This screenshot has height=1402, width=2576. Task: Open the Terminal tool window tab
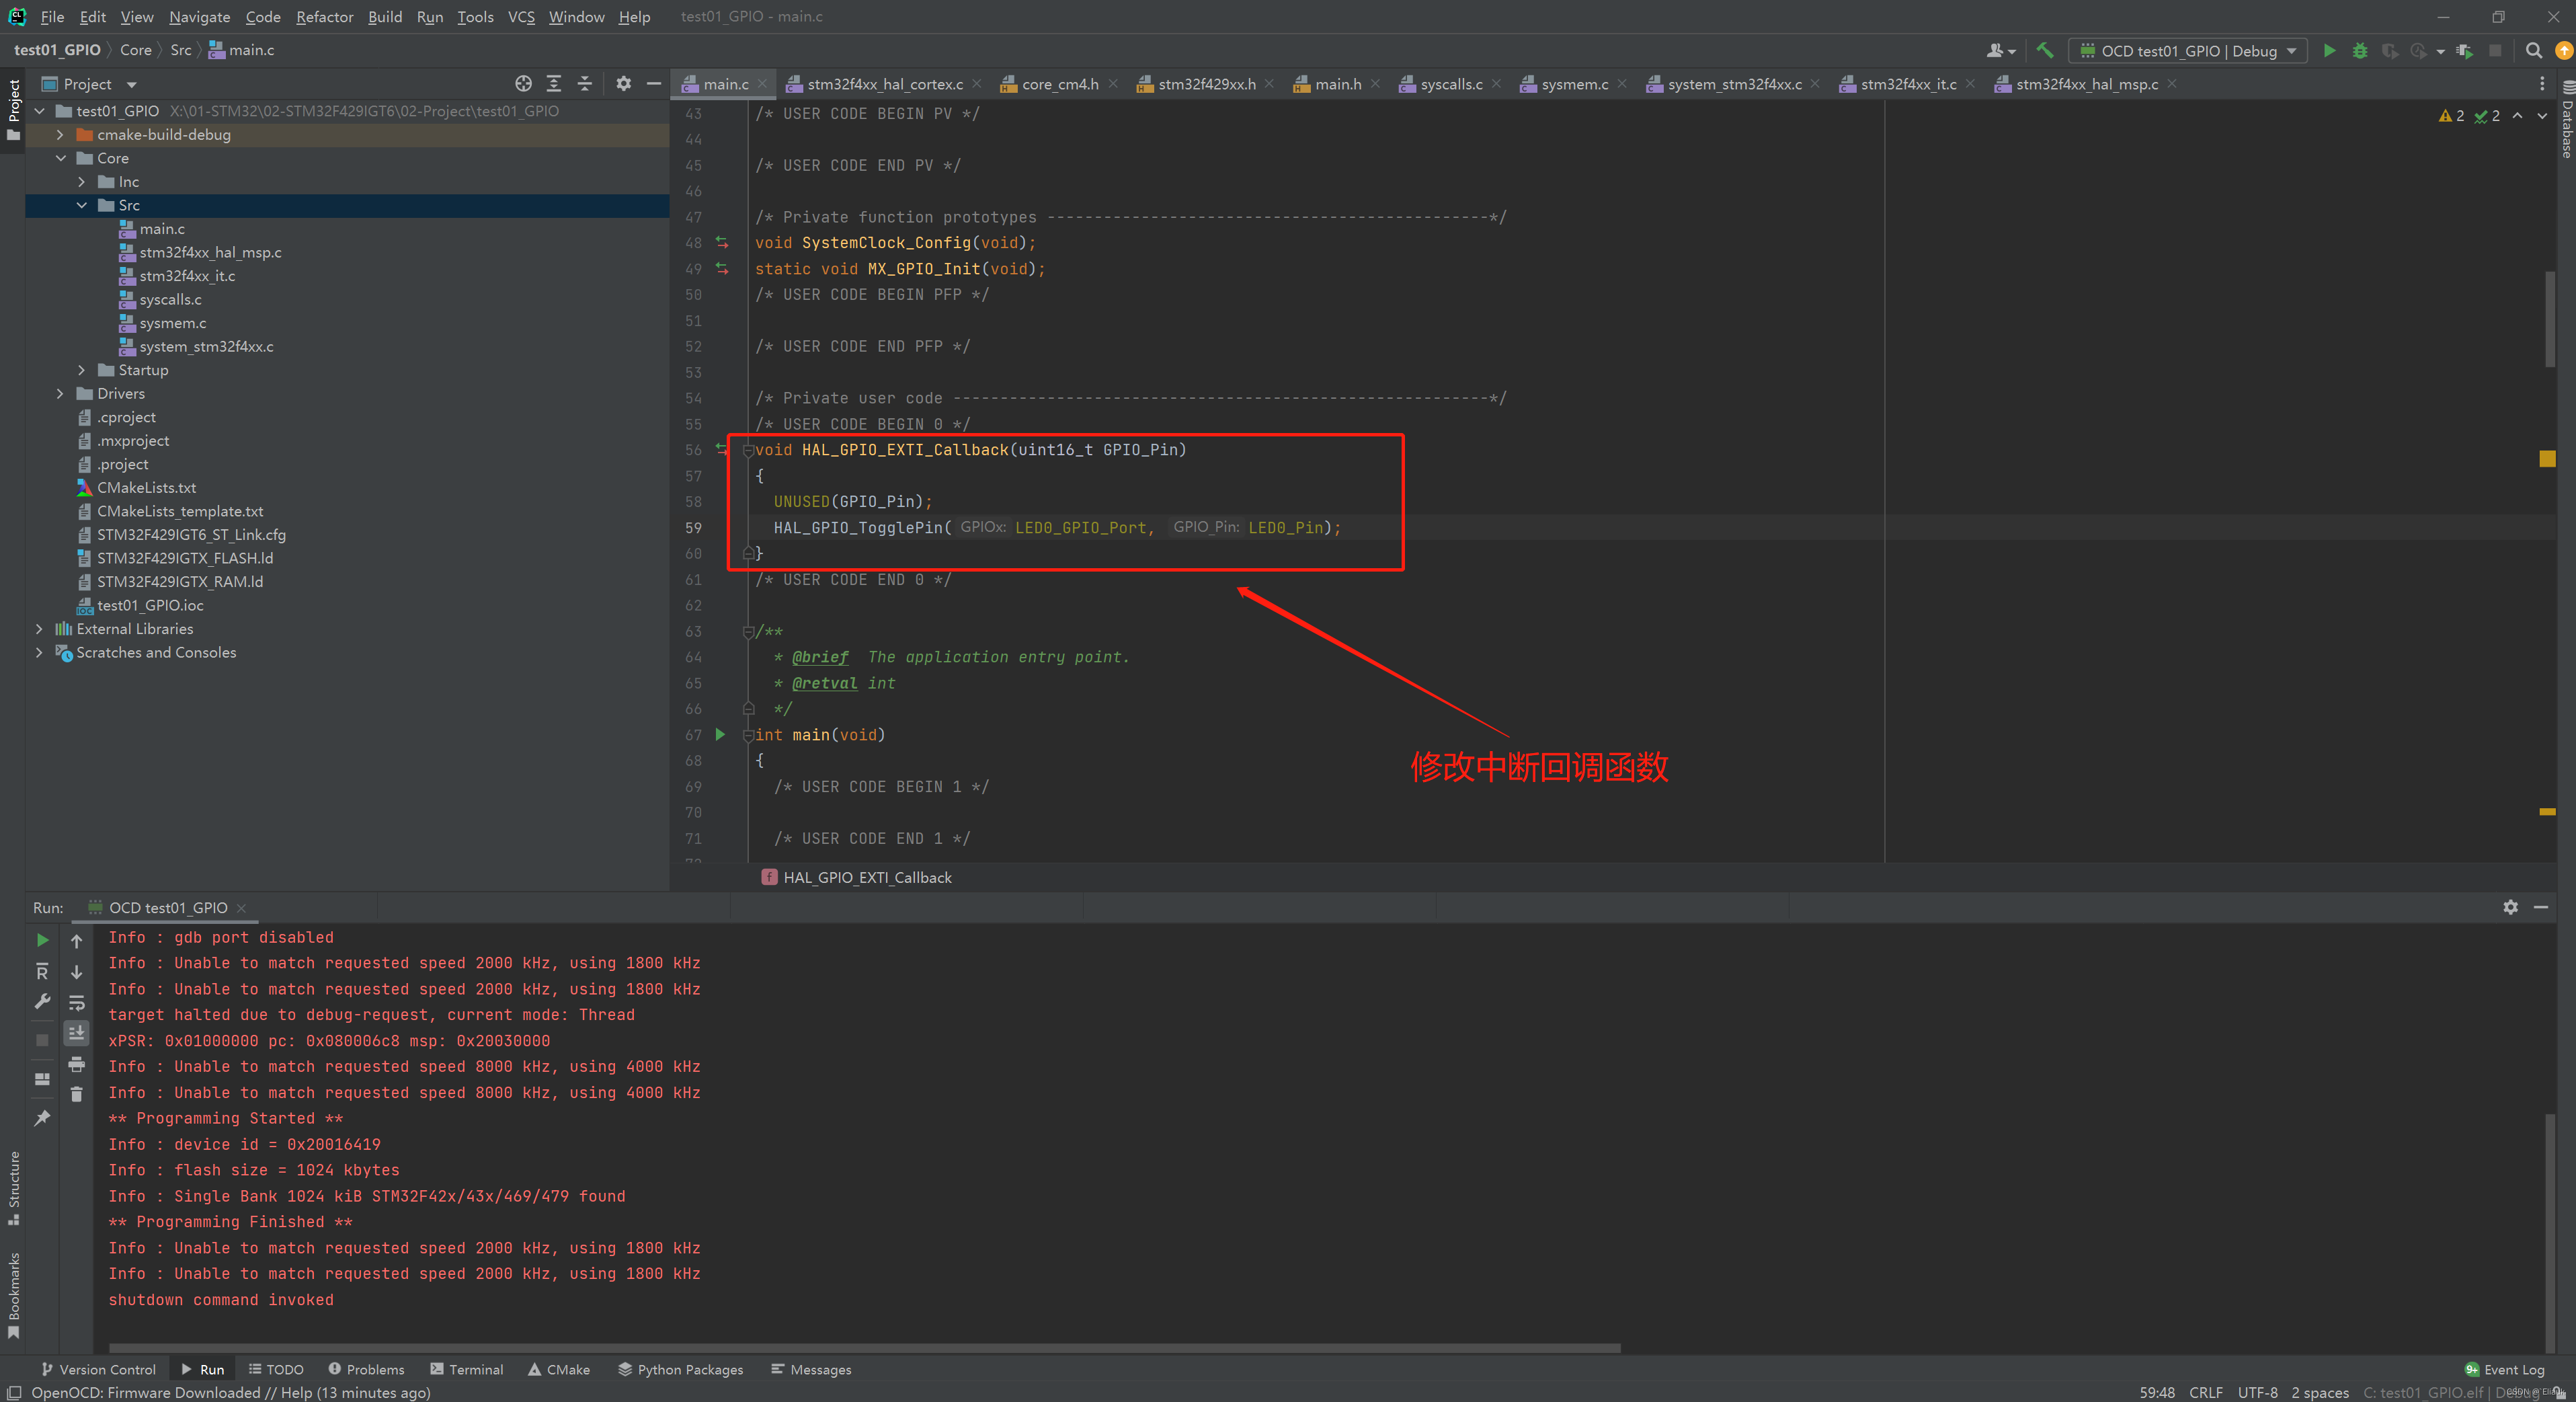tap(467, 1370)
